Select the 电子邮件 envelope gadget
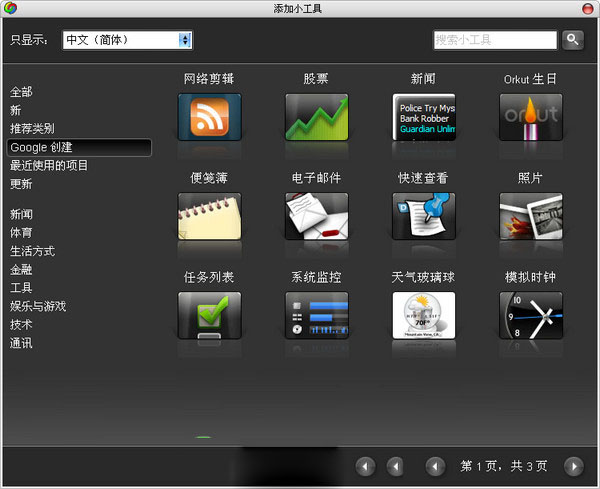600x489 pixels. 316,216
